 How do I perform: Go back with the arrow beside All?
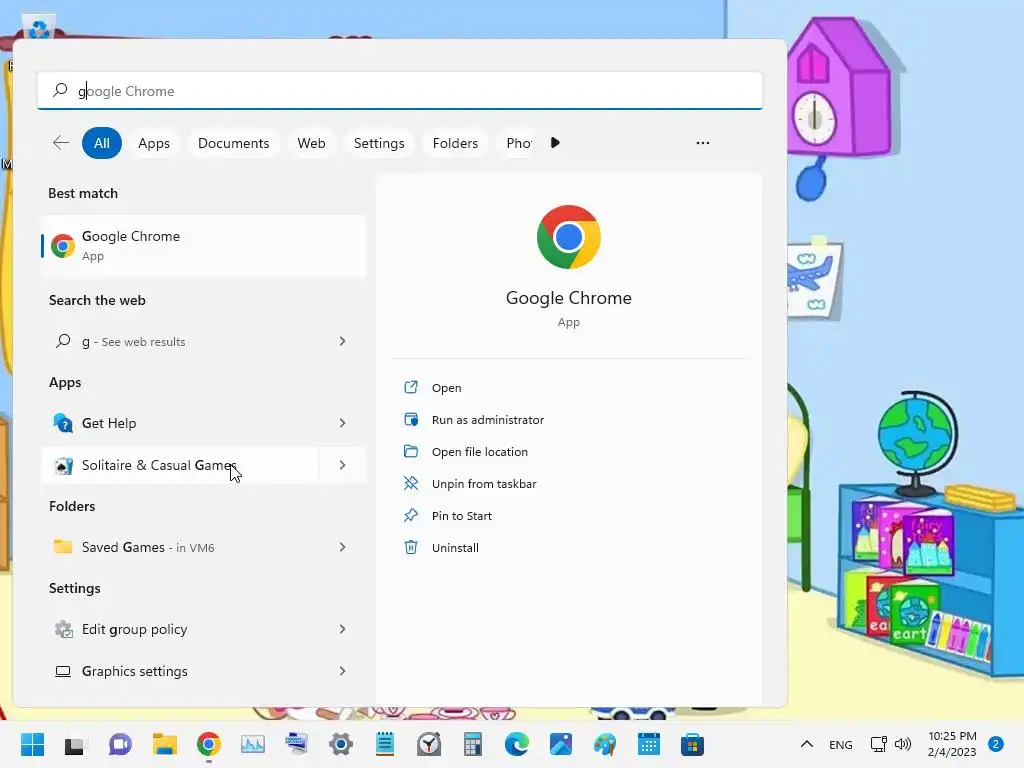(x=61, y=143)
